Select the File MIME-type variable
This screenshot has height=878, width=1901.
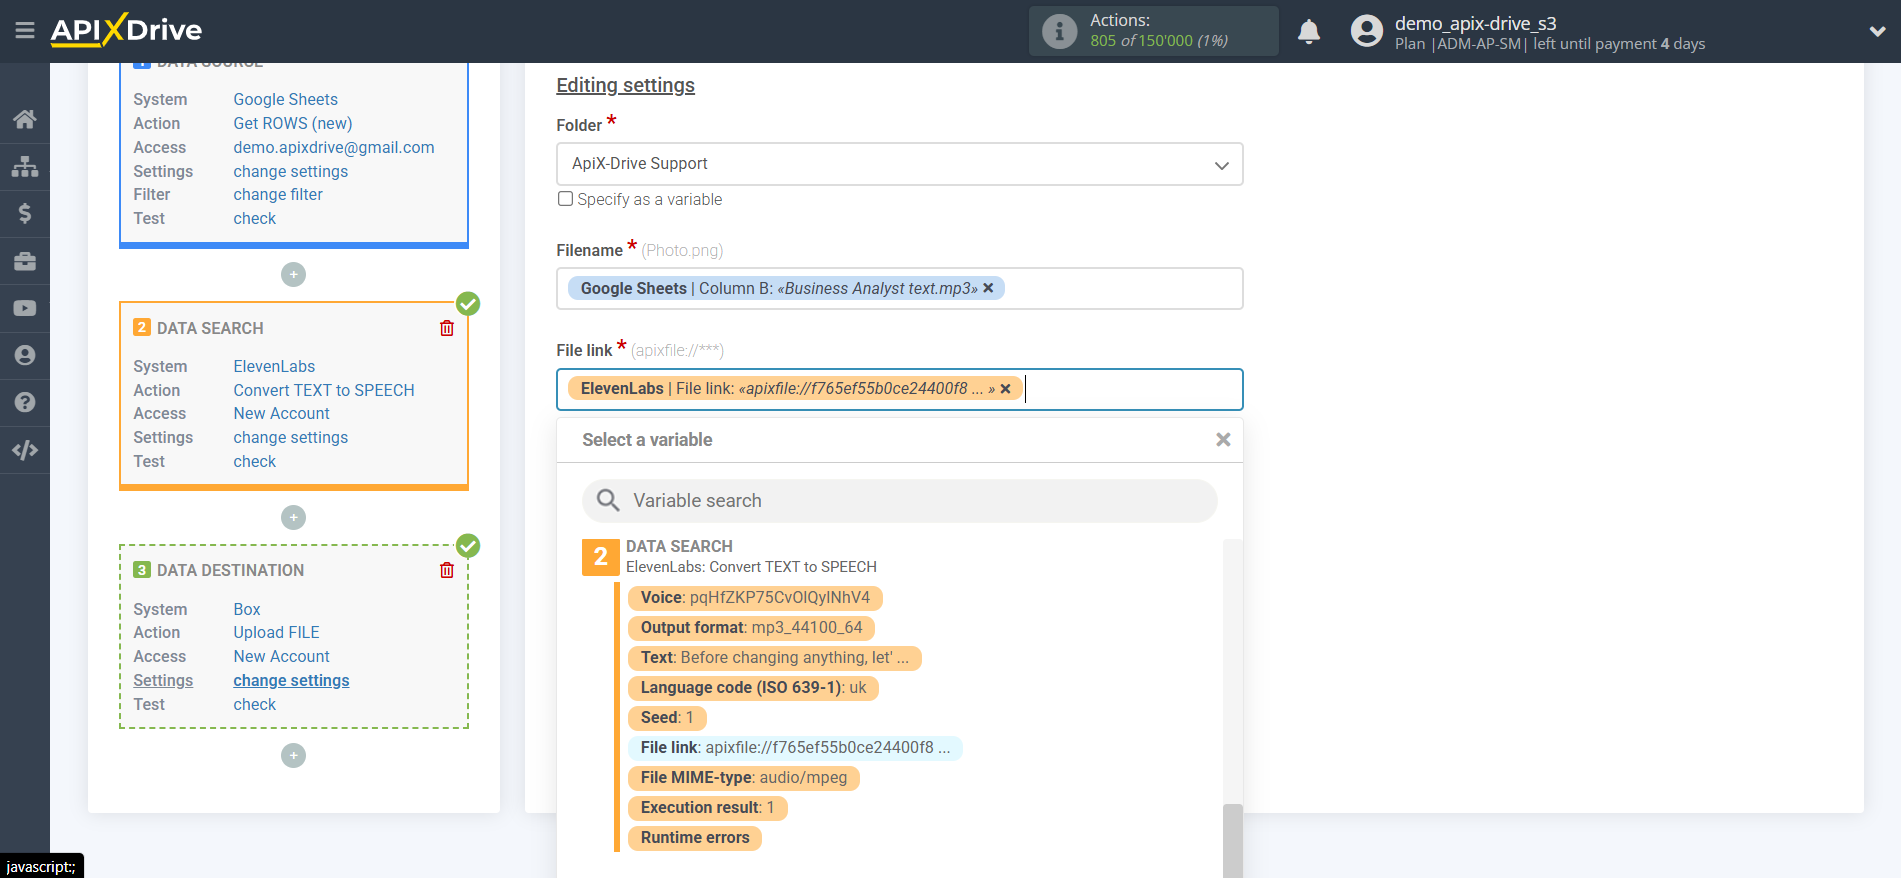[x=744, y=778]
